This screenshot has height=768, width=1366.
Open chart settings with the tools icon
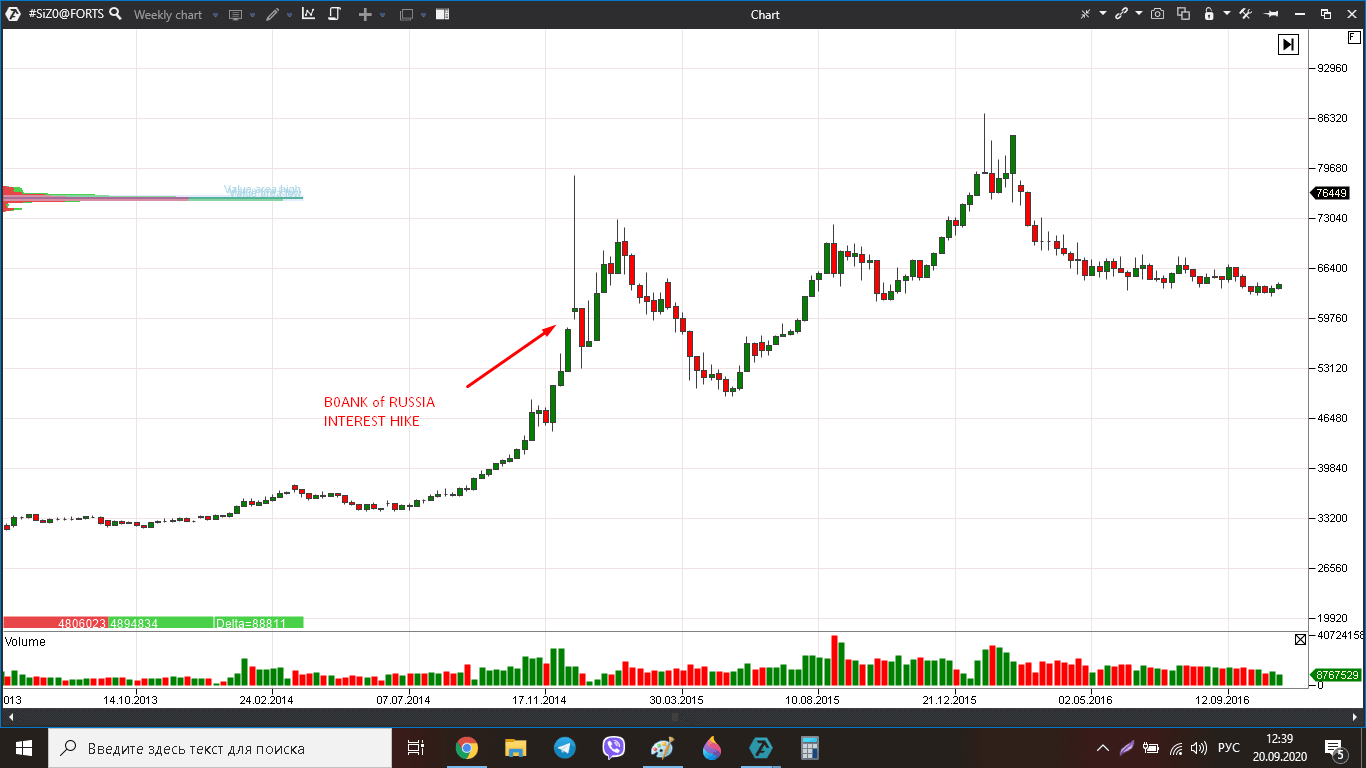tap(1245, 14)
